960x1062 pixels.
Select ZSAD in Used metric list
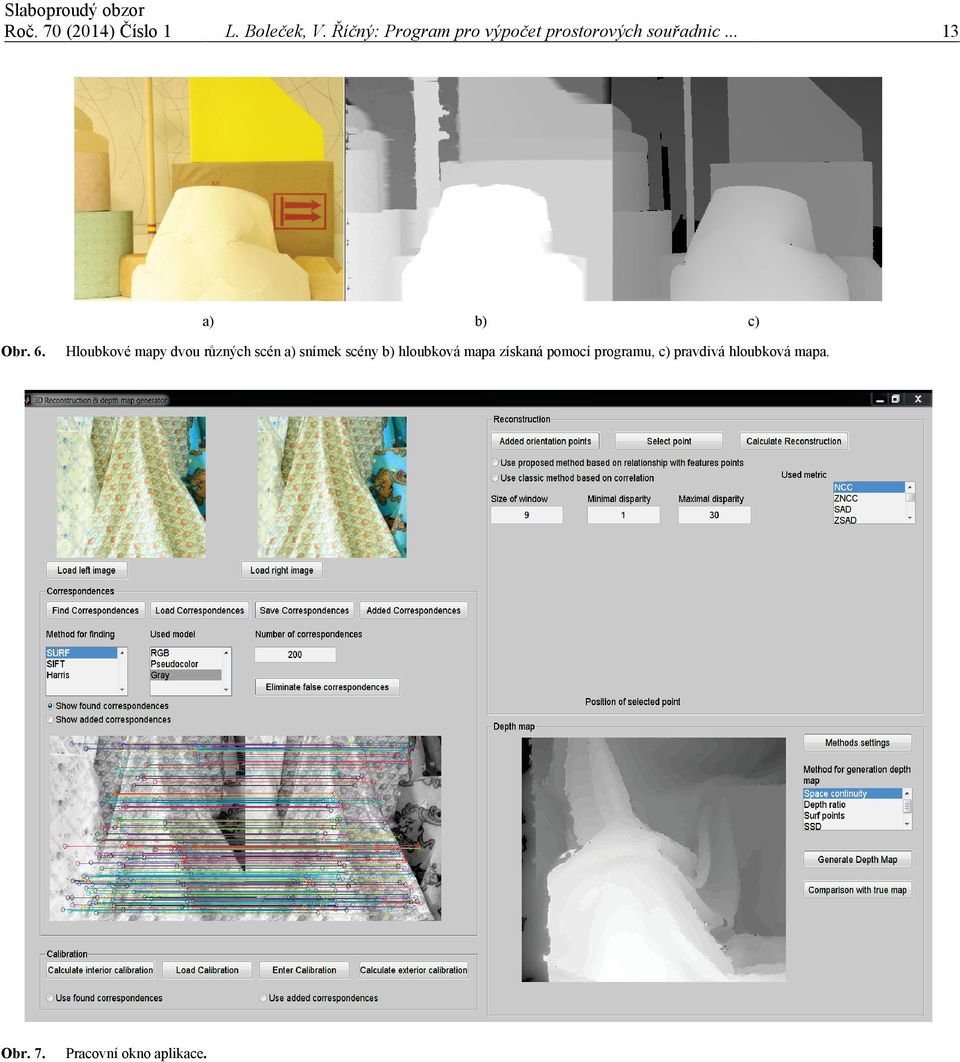click(x=869, y=519)
